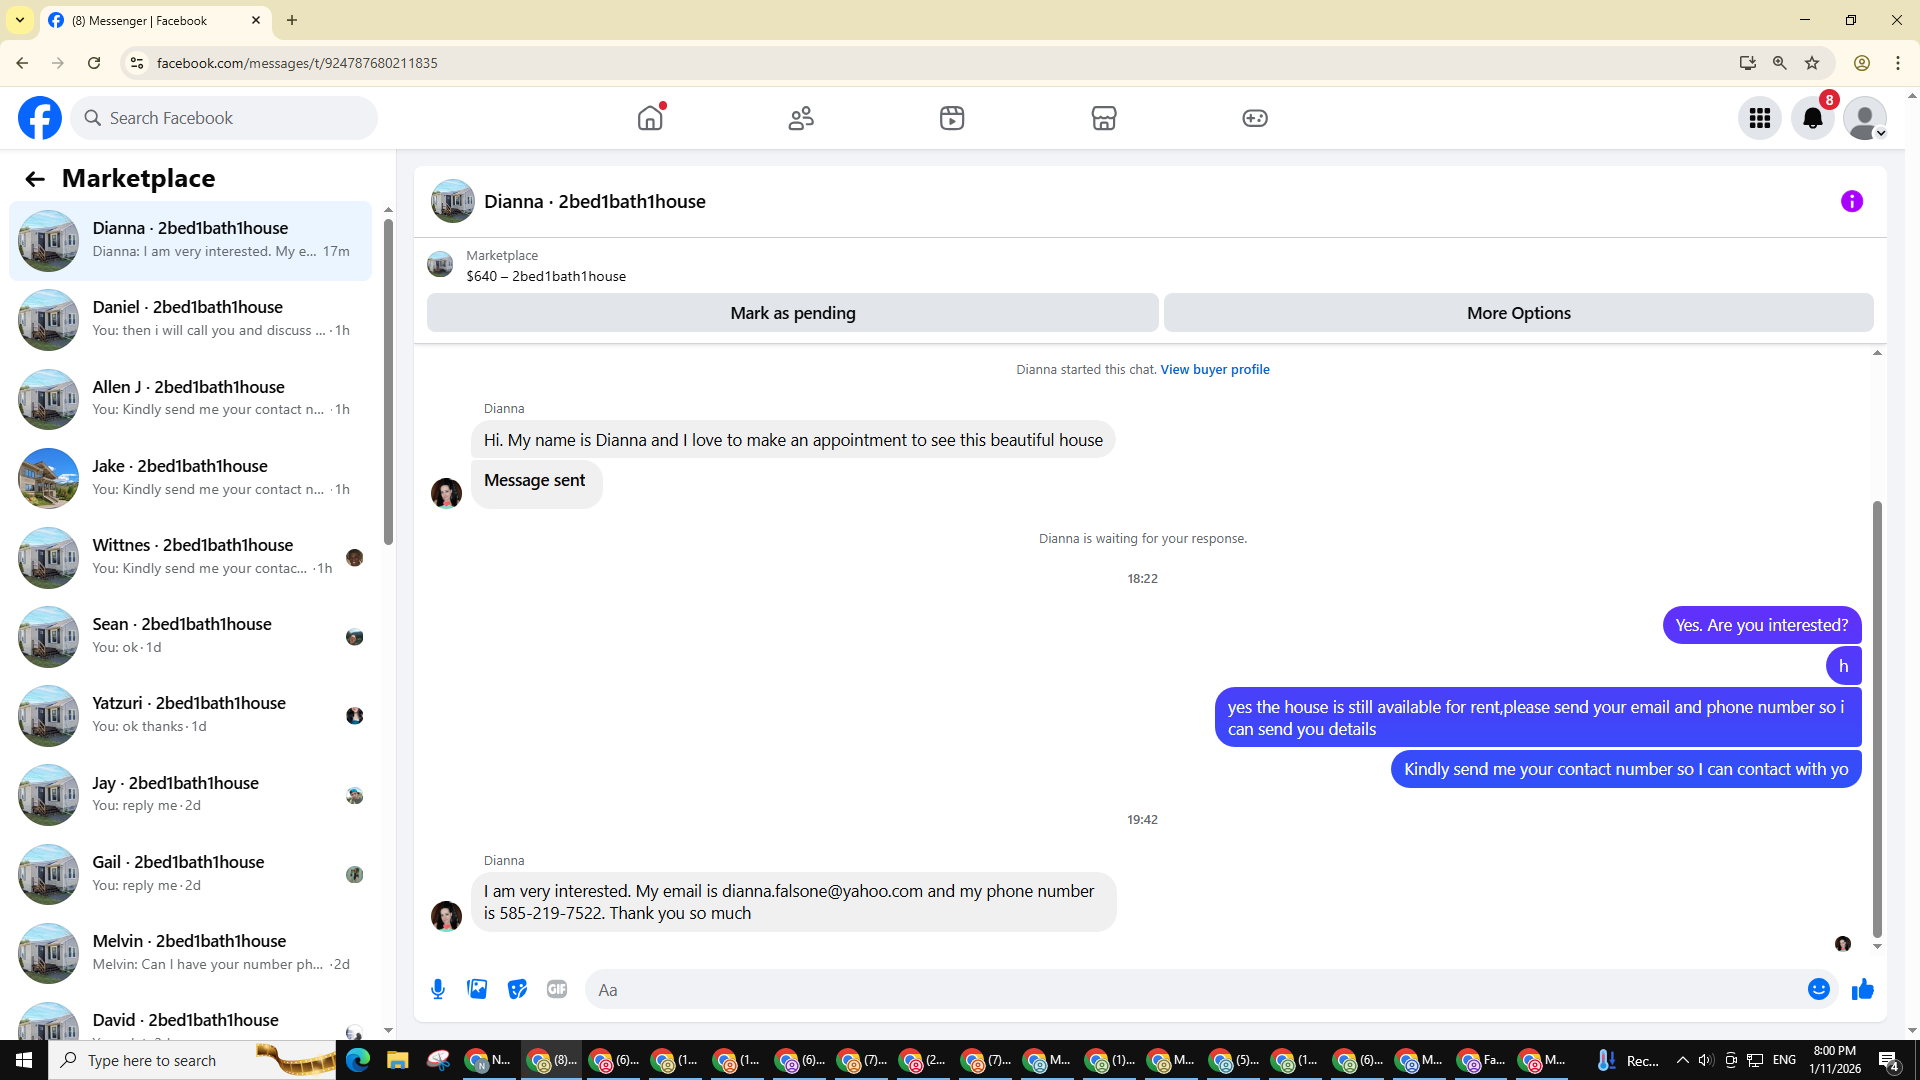Screen dimensions: 1920x1080
Task: View site information icon in address bar
Action: coord(137,63)
